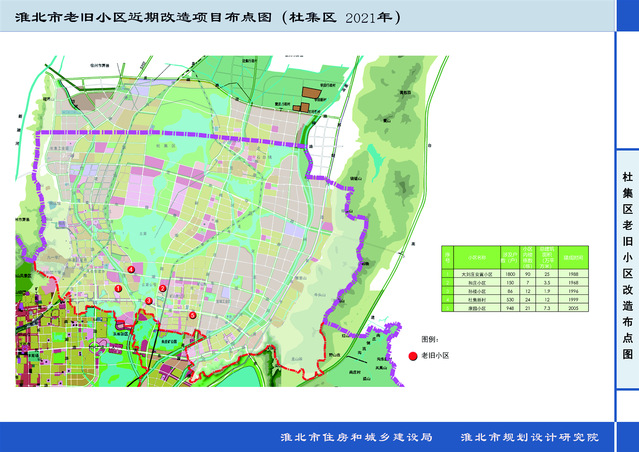Click the 老旧小区 legend text
Screen dimensions: 639x452
click(x=437, y=355)
